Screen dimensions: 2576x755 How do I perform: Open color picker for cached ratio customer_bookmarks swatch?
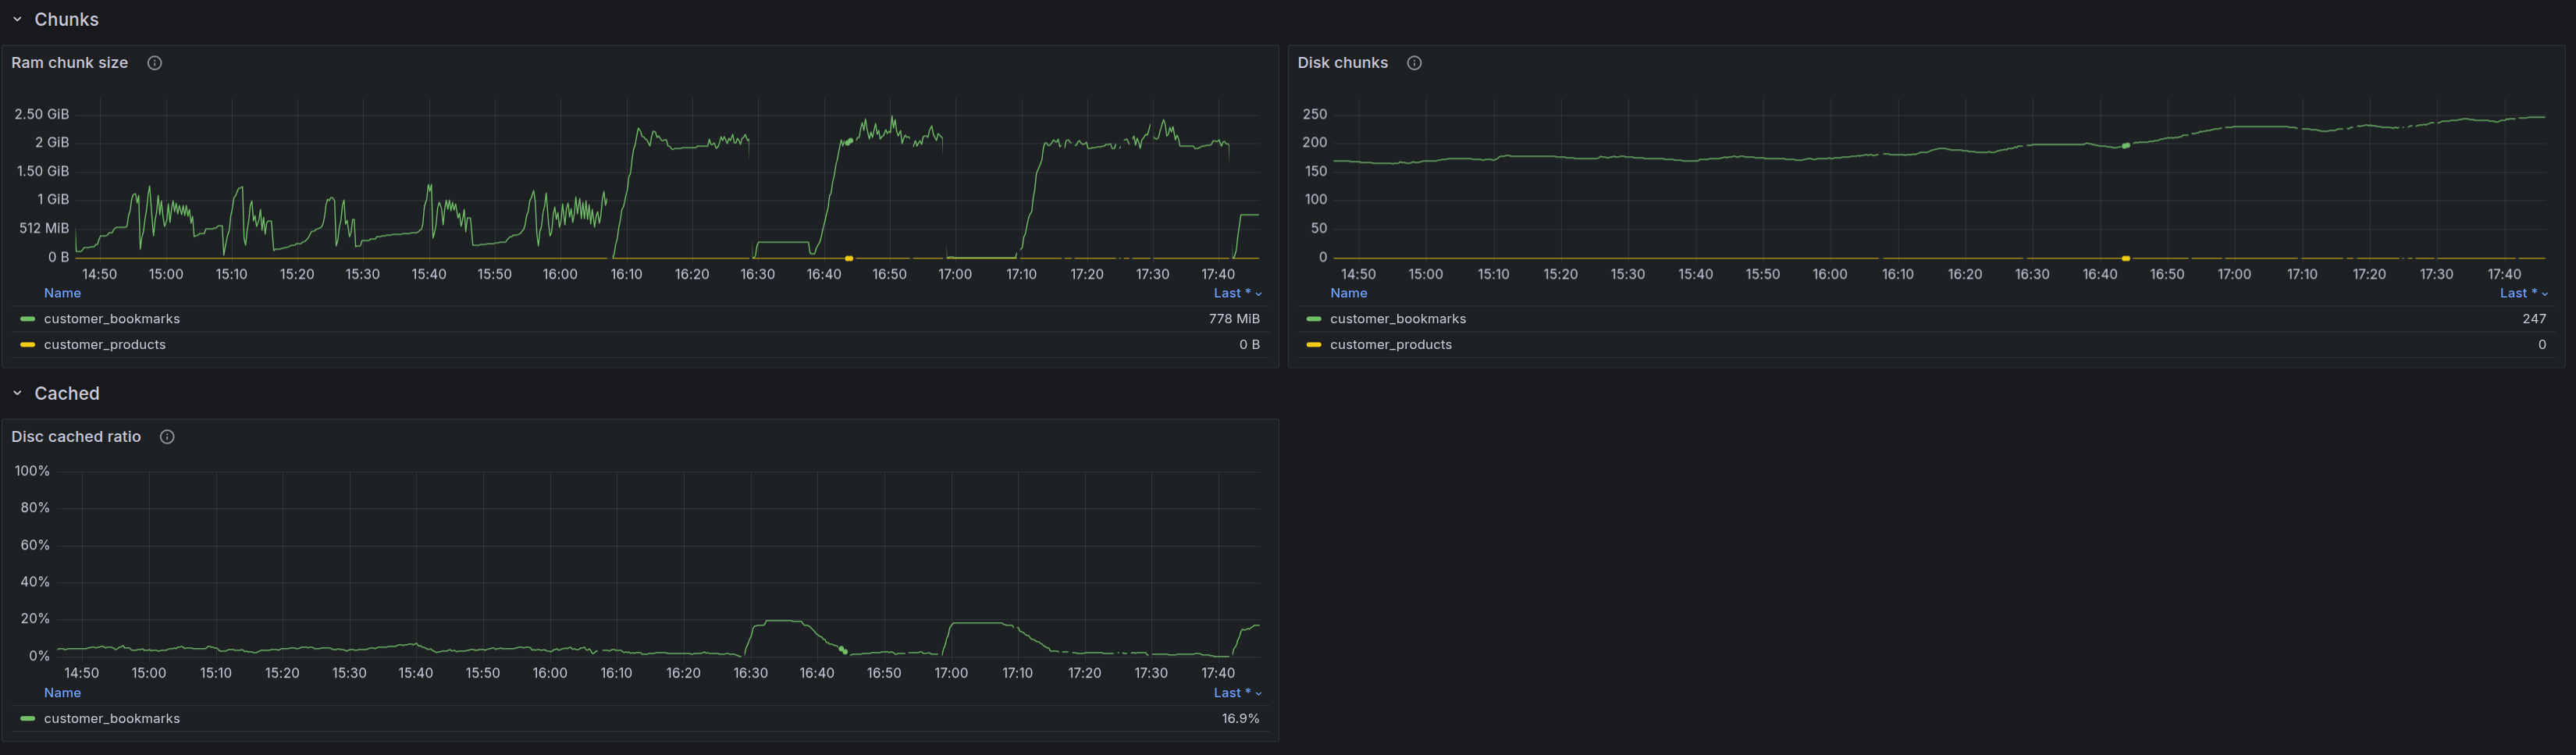pyautogui.click(x=27, y=719)
